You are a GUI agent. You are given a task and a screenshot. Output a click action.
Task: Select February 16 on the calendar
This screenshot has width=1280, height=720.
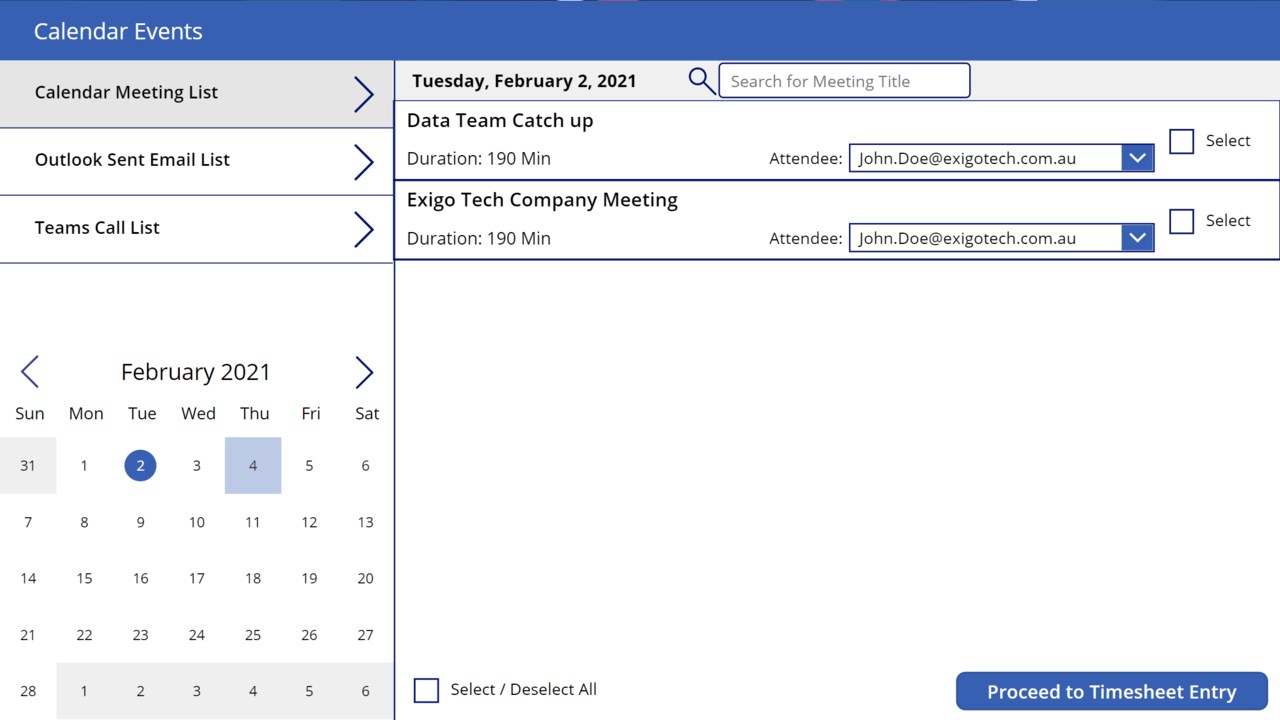click(x=140, y=578)
